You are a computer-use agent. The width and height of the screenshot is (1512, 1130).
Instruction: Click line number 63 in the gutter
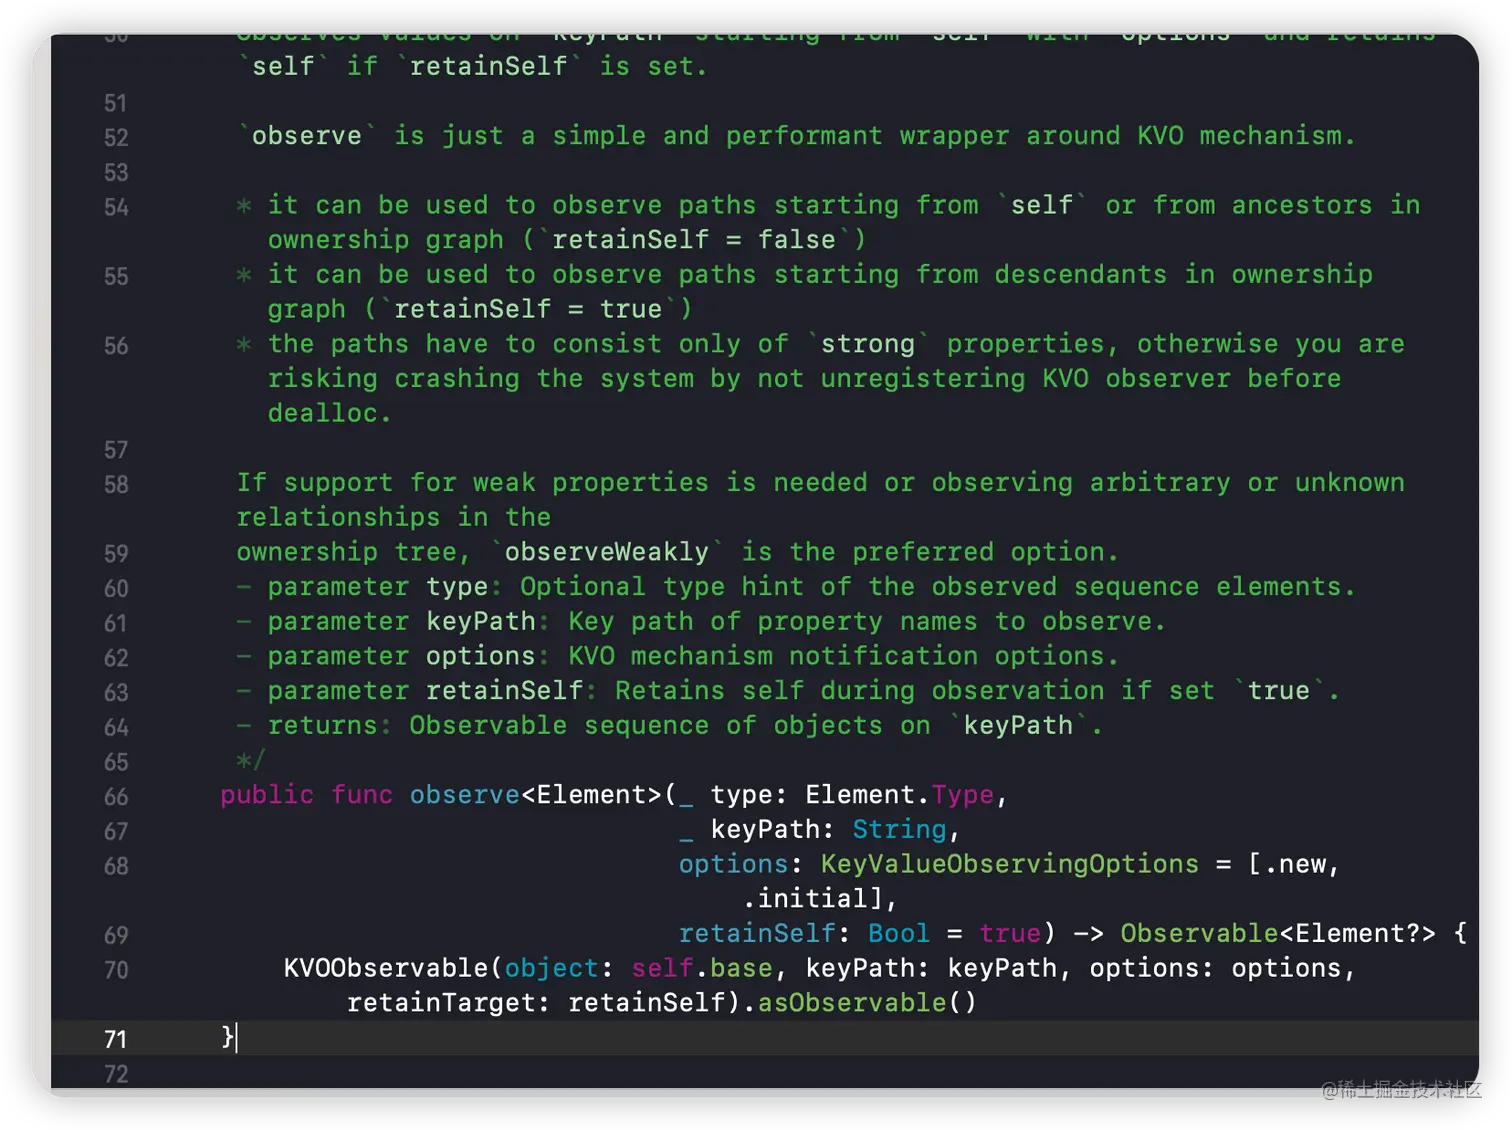click(116, 693)
